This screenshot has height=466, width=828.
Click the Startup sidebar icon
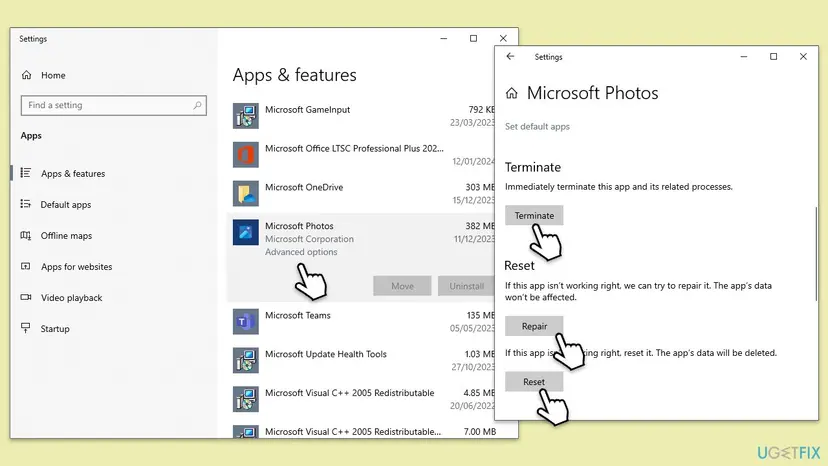[x=25, y=328]
